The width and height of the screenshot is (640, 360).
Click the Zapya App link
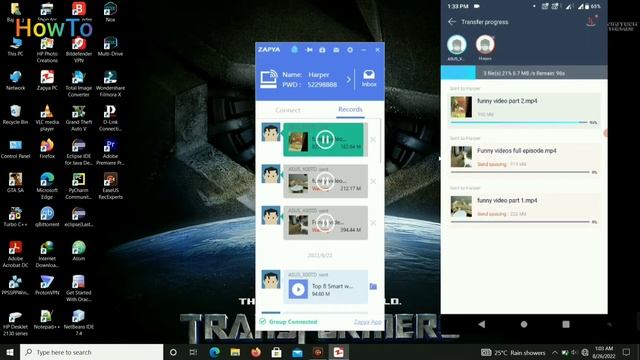point(368,322)
